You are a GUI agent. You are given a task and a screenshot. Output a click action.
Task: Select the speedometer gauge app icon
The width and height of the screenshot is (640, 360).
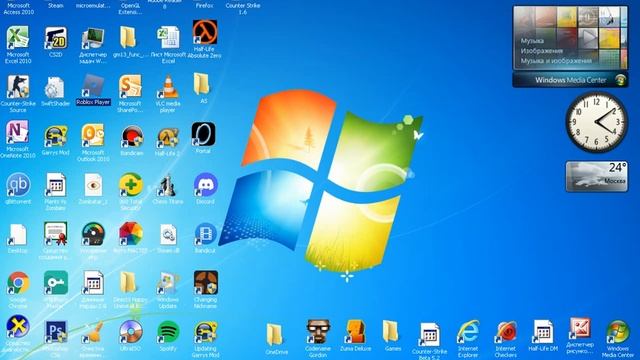point(93,234)
